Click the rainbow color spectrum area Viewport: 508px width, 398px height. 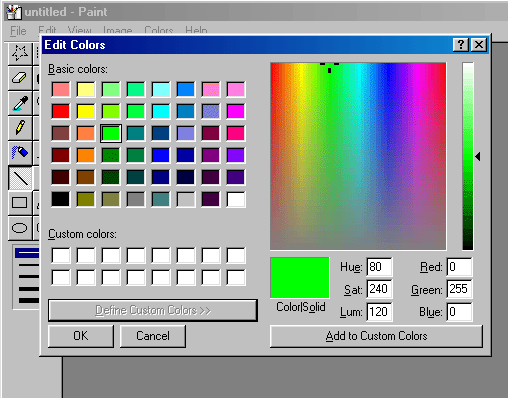point(358,156)
